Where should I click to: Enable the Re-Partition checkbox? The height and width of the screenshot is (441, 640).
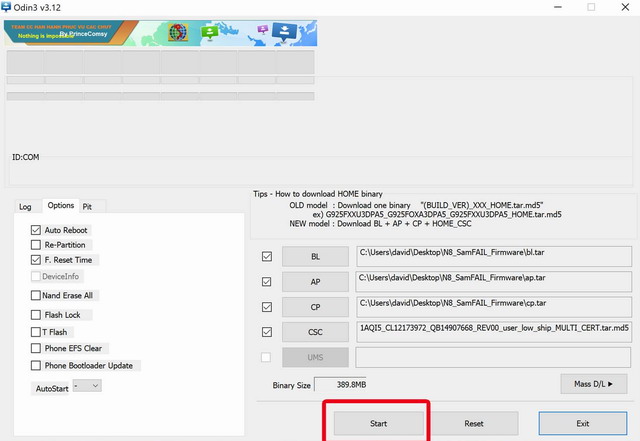tap(36, 245)
